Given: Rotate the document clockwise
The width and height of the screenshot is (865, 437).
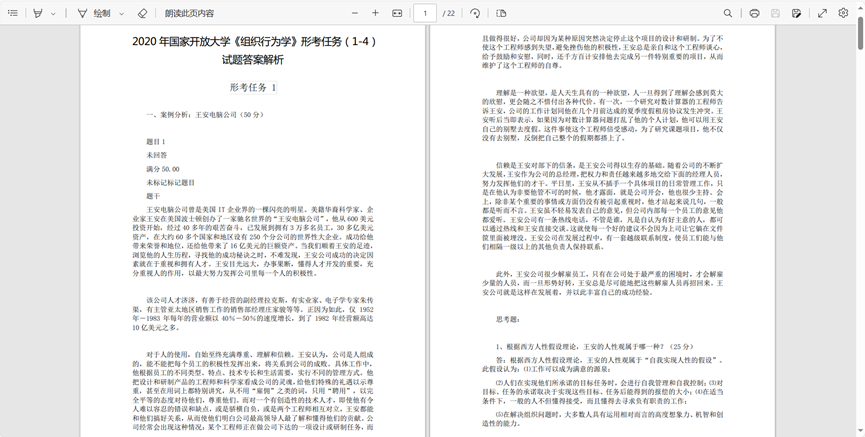Looking at the screenshot, I should click(475, 13).
